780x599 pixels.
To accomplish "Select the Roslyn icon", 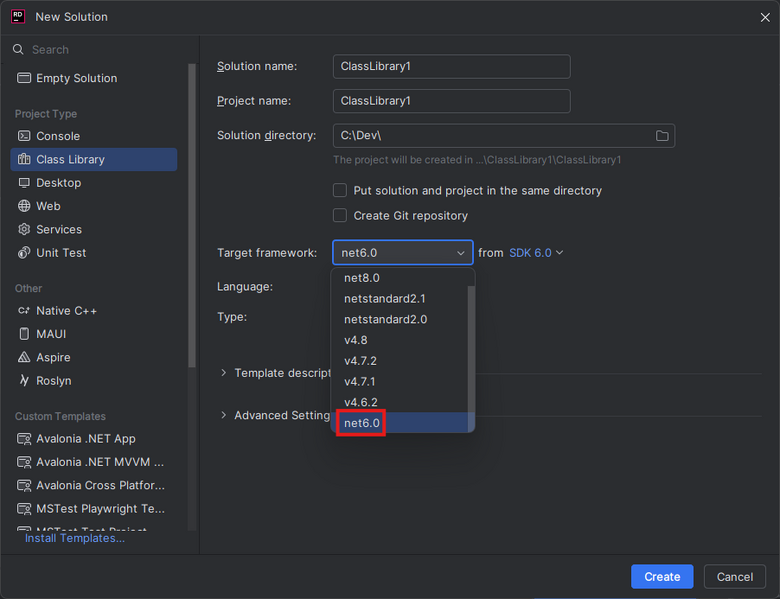I will tap(24, 381).
